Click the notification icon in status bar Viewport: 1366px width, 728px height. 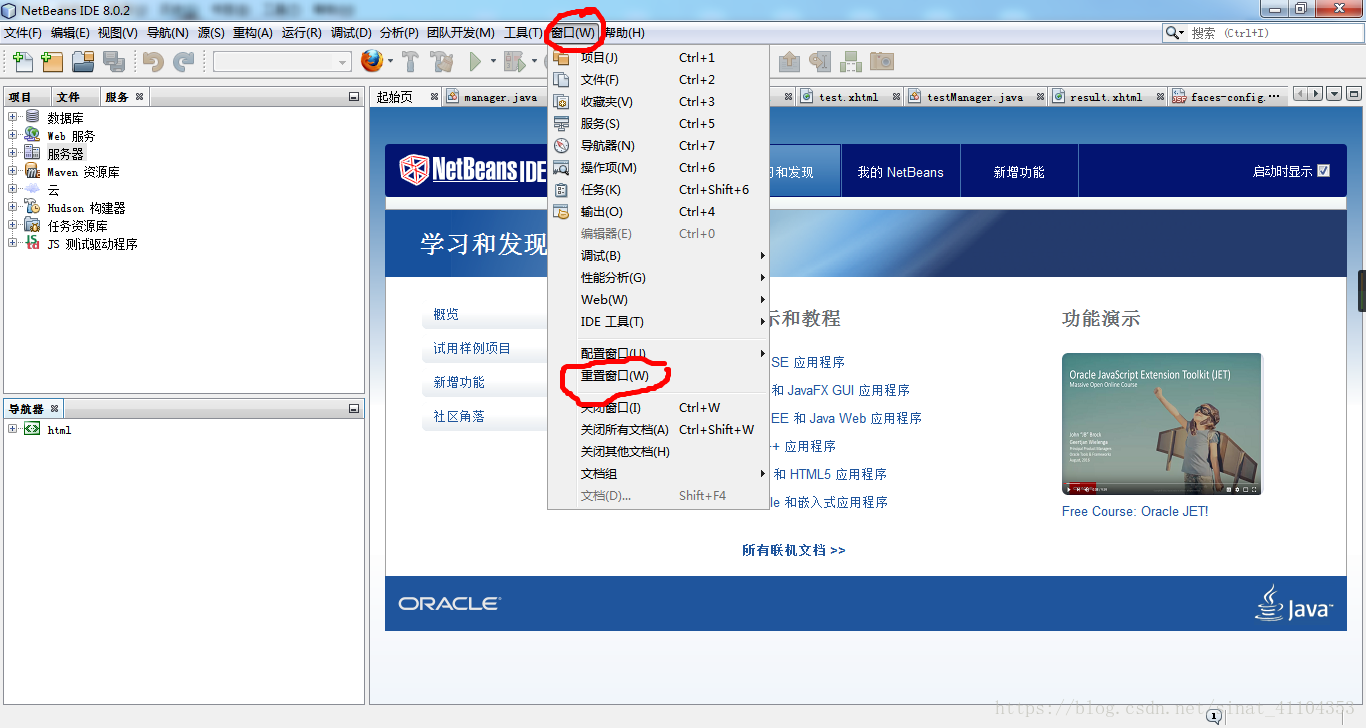pyautogui.click(x=1214, y=716)
